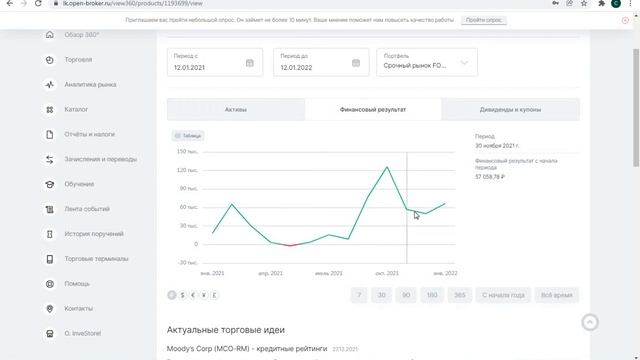Click the page vertical scrollbar thumb

pyautogui.click(x=636, y=108)
